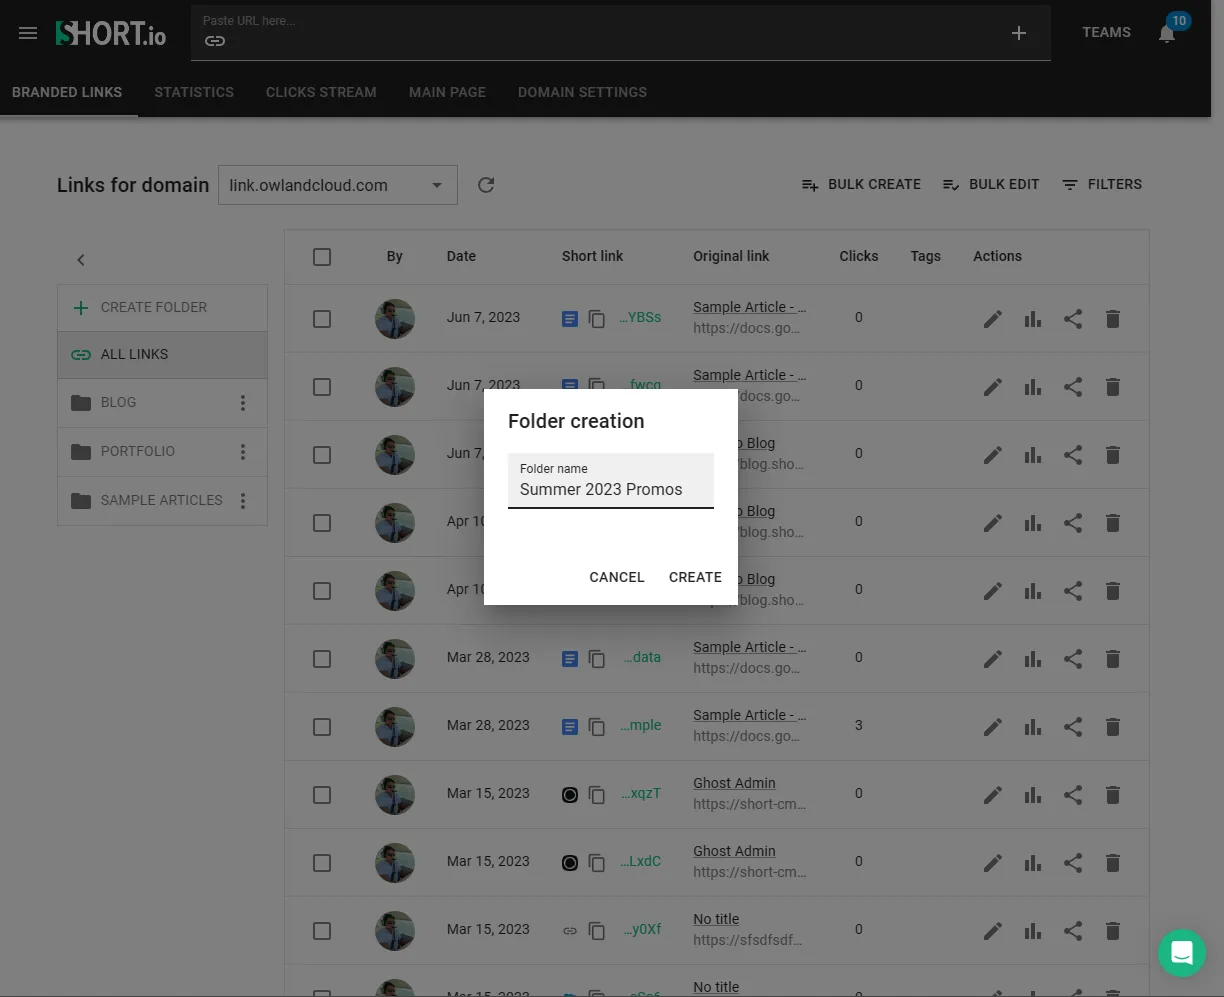The width and height of the screenshot is (1224, 997).
Task: Switch to the Statistics tab
Action: [194, 92]
